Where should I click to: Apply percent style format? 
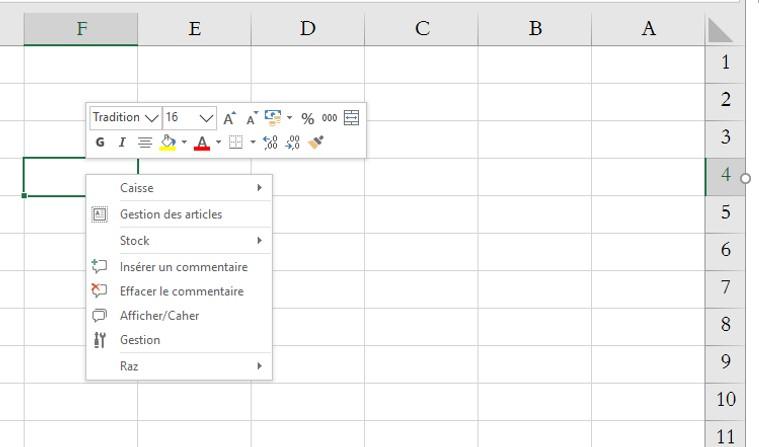click(307, 118)
